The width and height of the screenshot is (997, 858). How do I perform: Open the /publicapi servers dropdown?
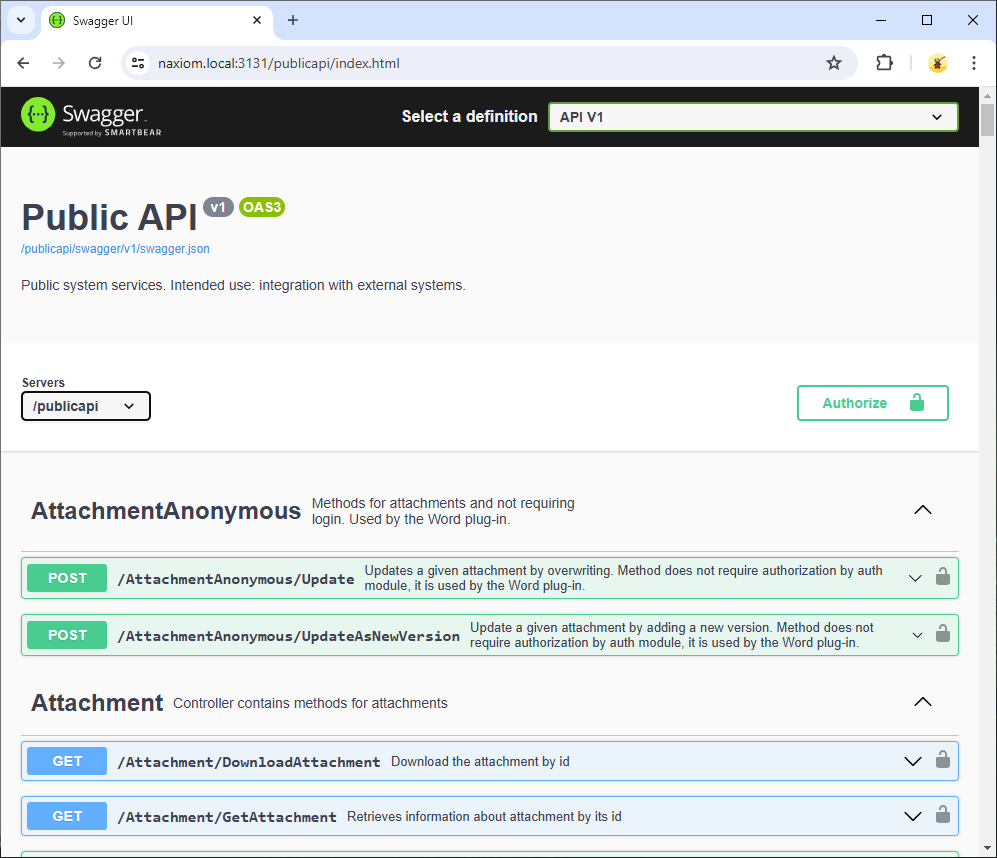pyautogui.click(x=86, y=406)
